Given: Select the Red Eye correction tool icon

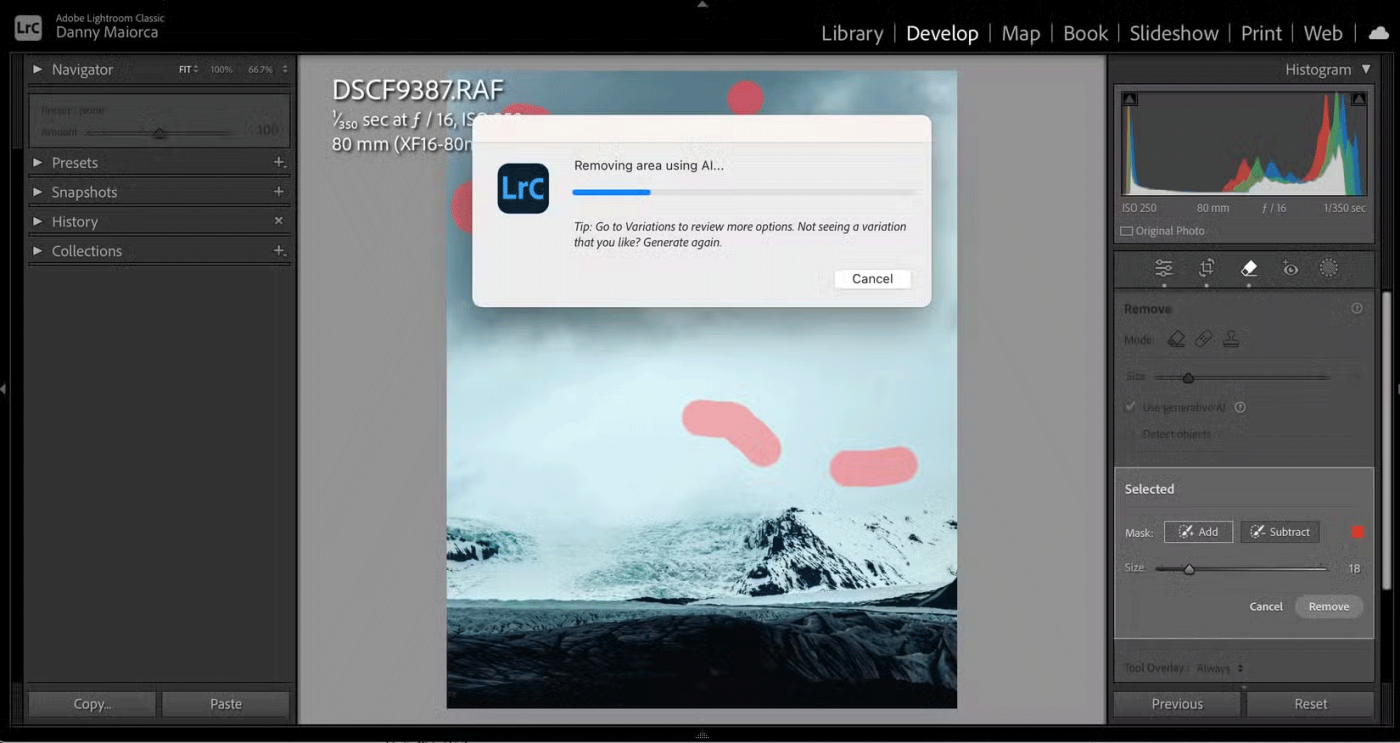Looking at the screenshot, I should [1291, 269].
